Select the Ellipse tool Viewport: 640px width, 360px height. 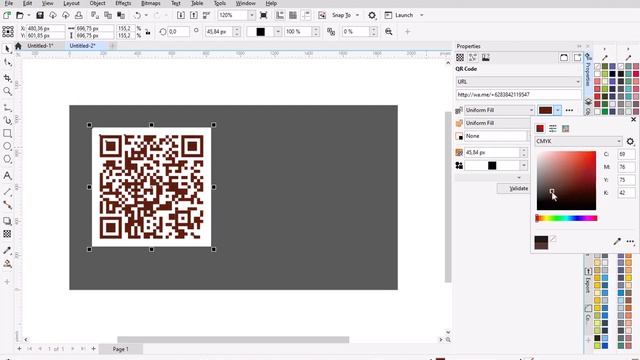coord(7,146)
